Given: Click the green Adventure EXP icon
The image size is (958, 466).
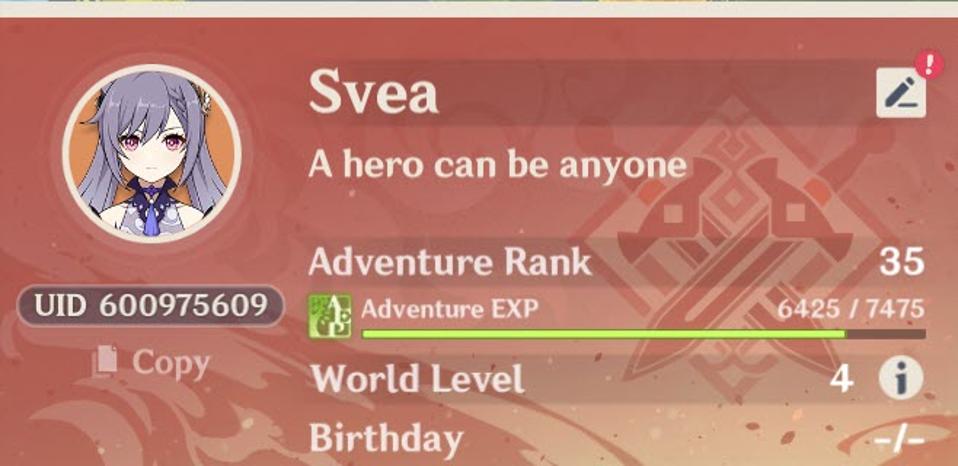Looking at the screenshot, I should pyautogui.click(x=330, y=316).
